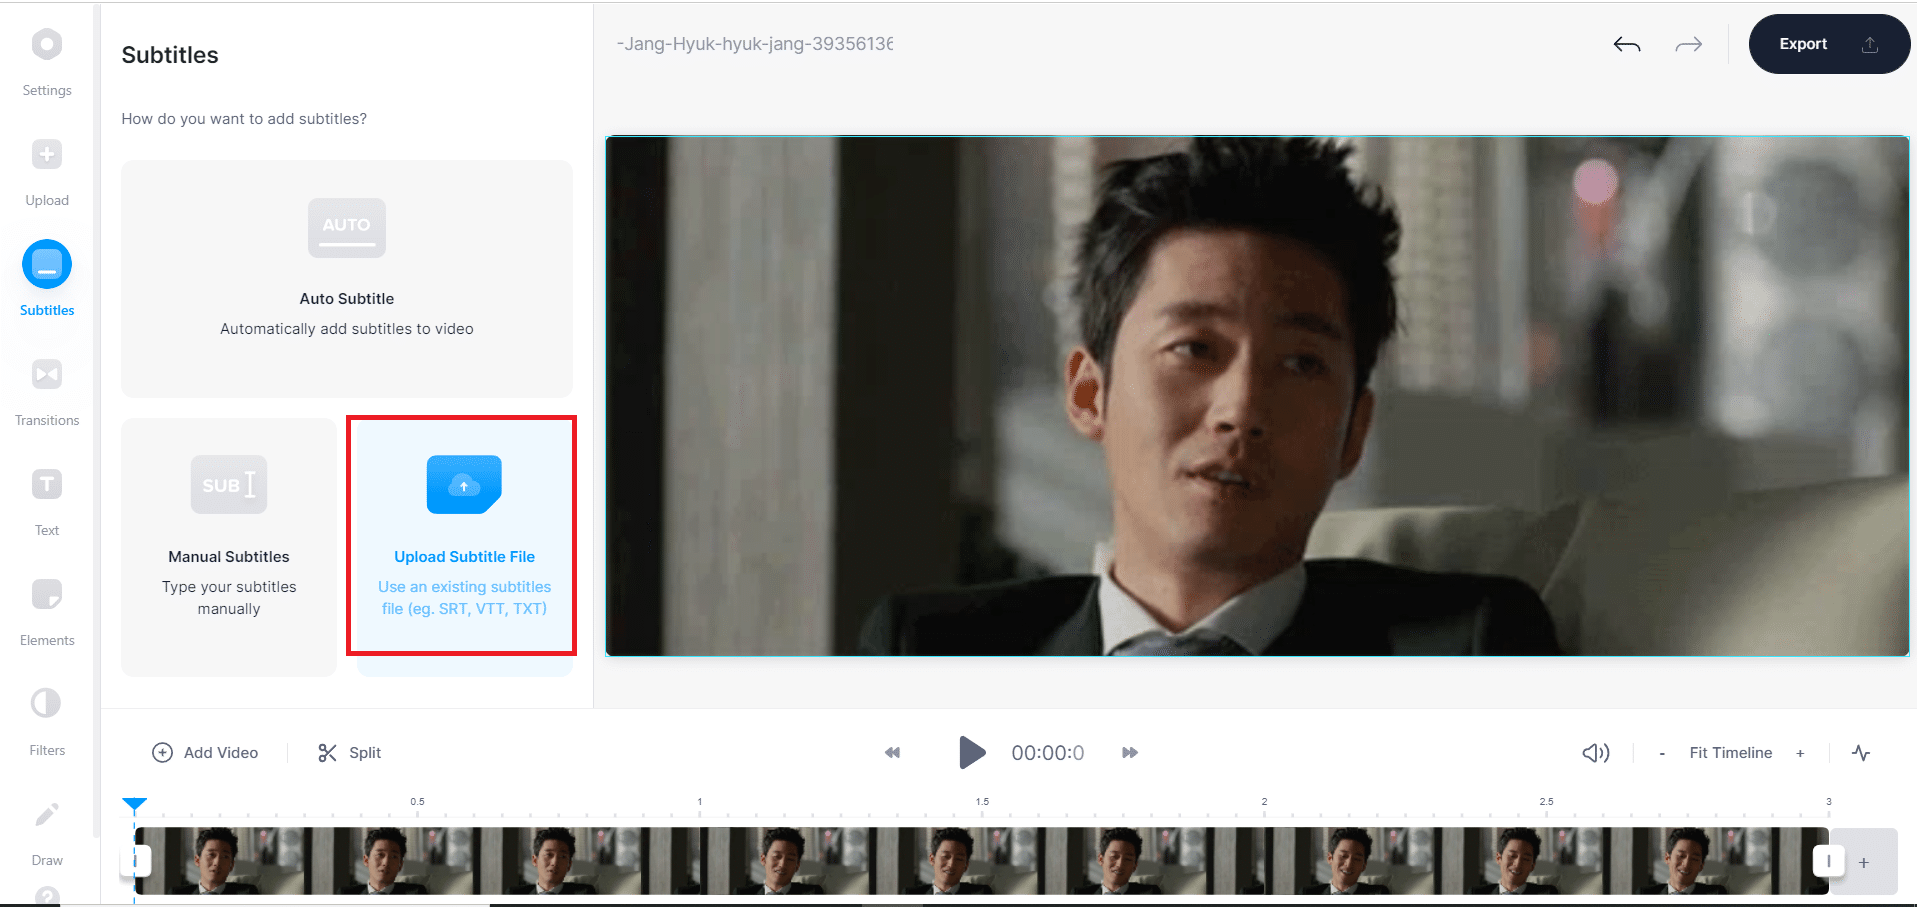Screen dimensions: 1920x907
Task: Open Upload Subtitle File option
Action: pos(462,535)
